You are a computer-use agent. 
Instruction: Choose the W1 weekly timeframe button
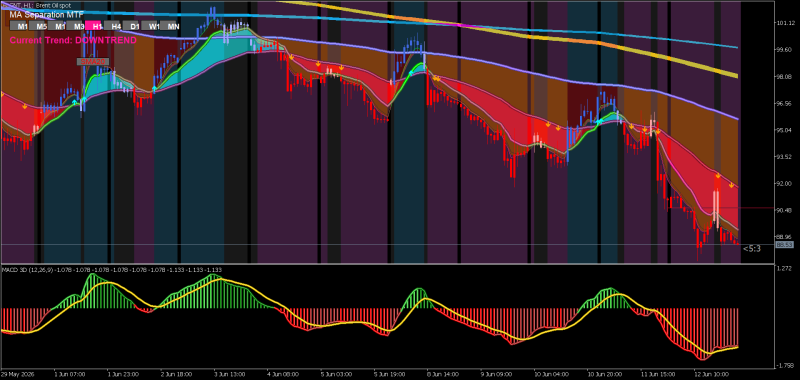(150, 26)
